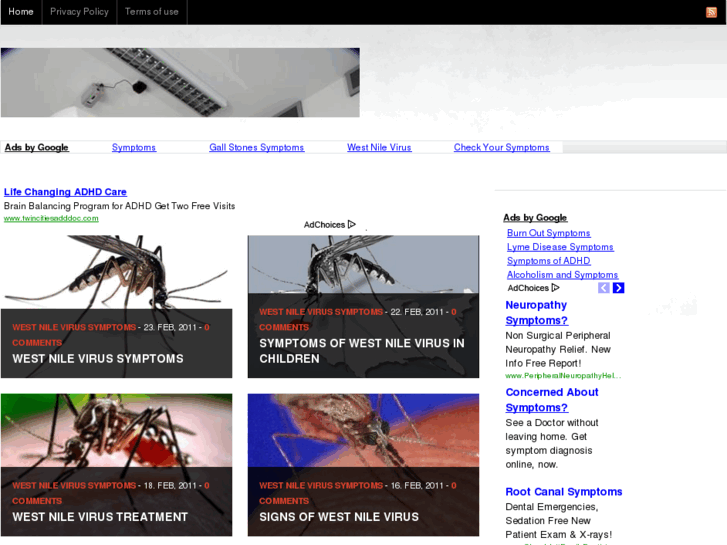Click the next ads arrow icon
Image resolution: width=727 pixels, height=545 pixels.
pyautogui.click(x=619, y=288)
